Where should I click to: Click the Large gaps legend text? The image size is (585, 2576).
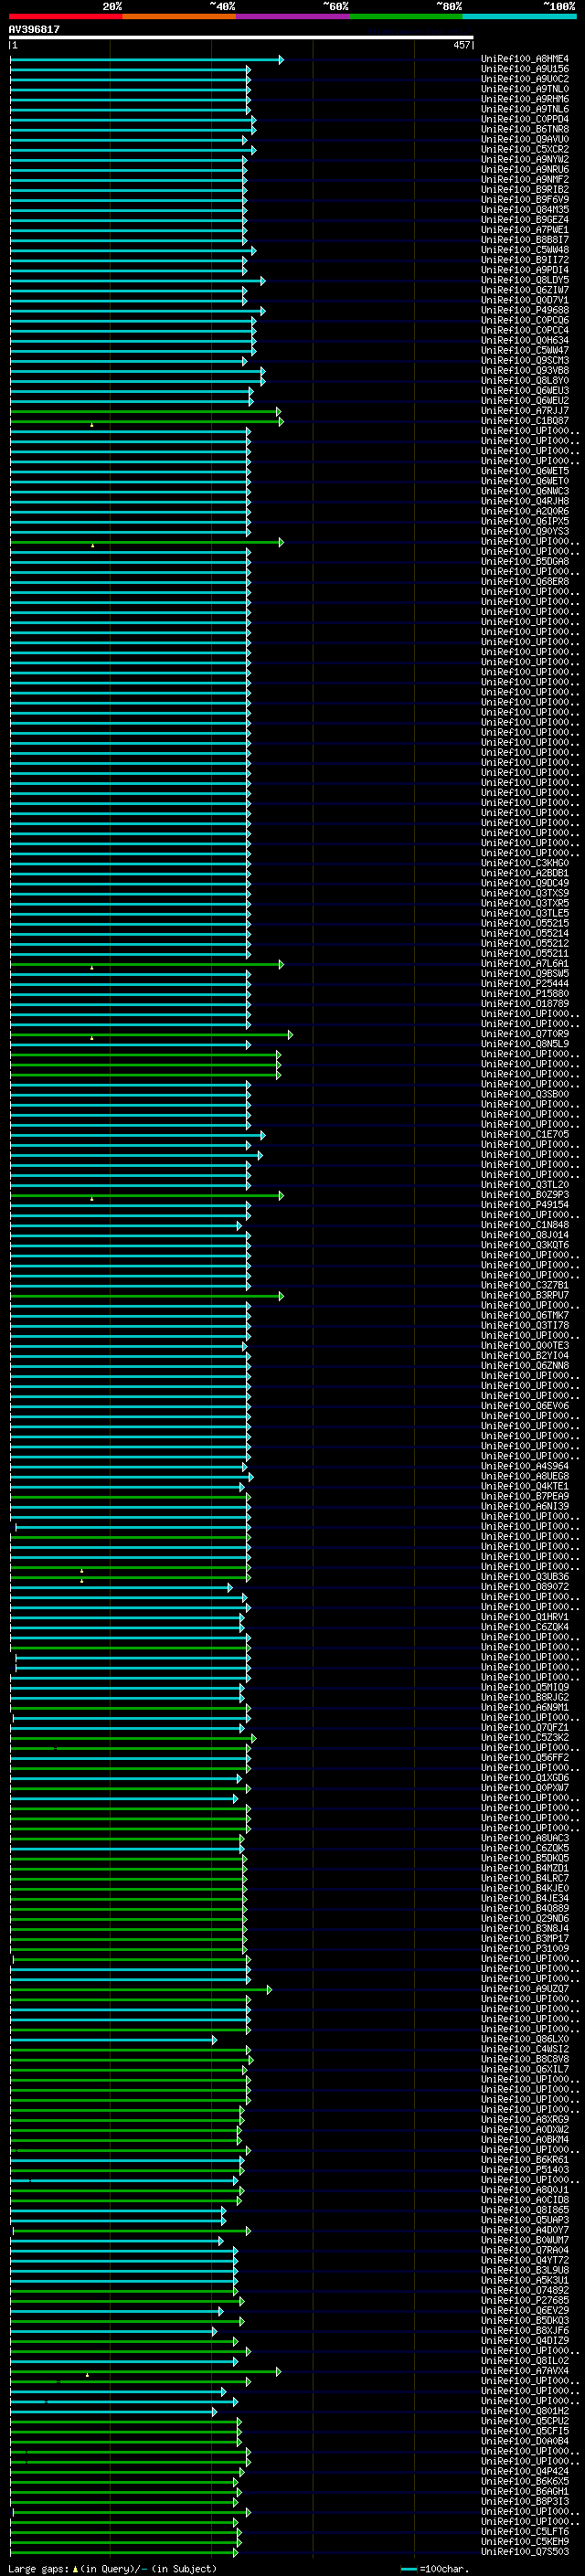[x=112, y=2569]
